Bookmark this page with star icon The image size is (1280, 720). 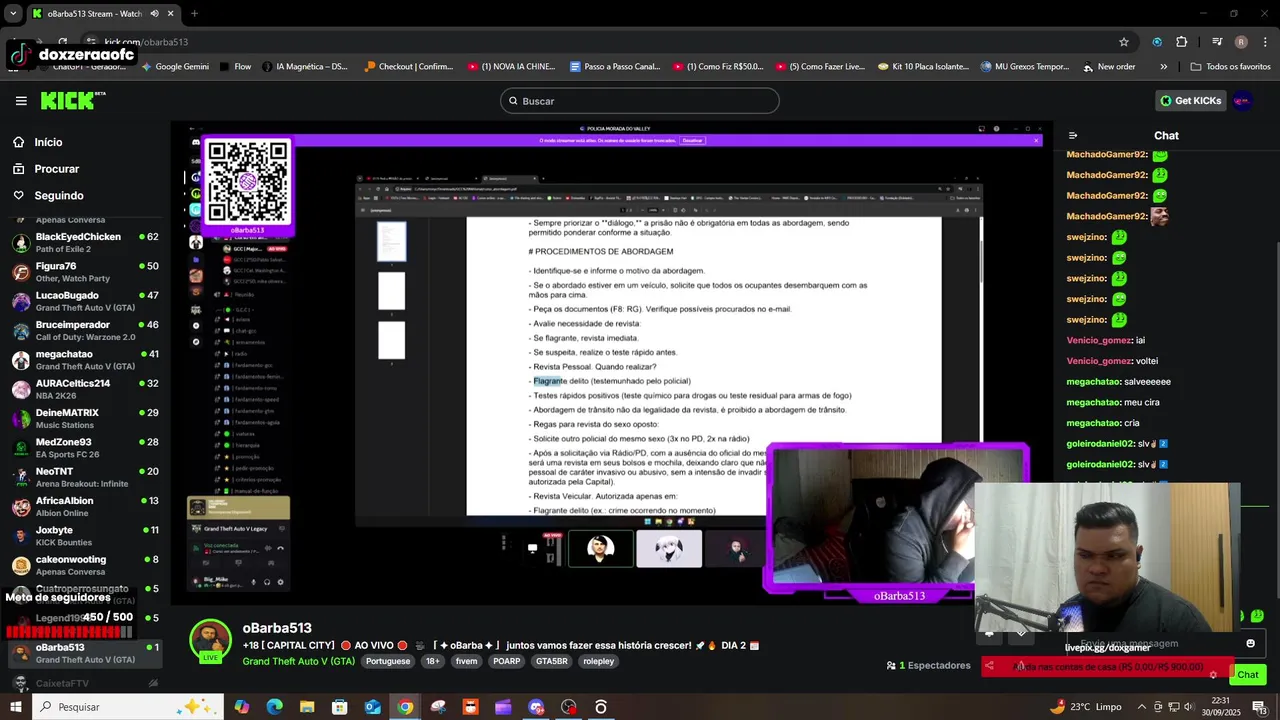pos(1124,42)
